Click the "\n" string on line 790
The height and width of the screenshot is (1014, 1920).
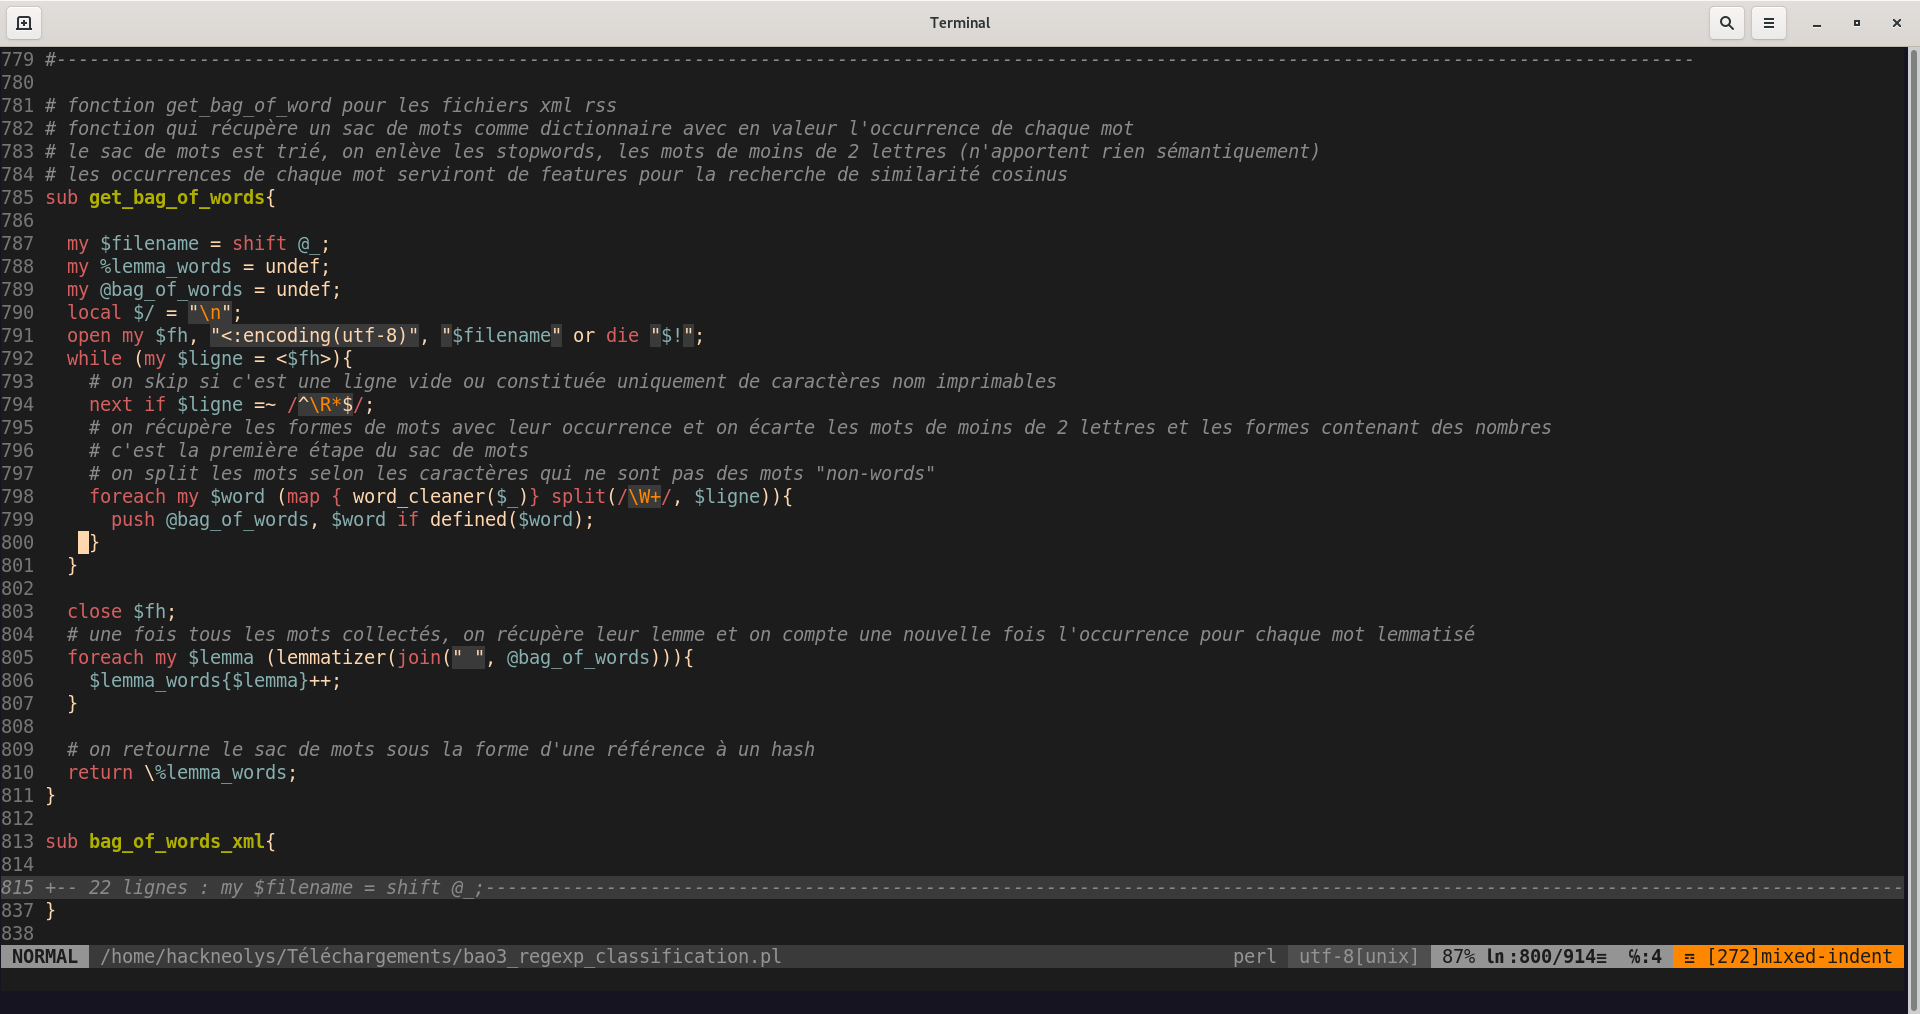(210, 312)
